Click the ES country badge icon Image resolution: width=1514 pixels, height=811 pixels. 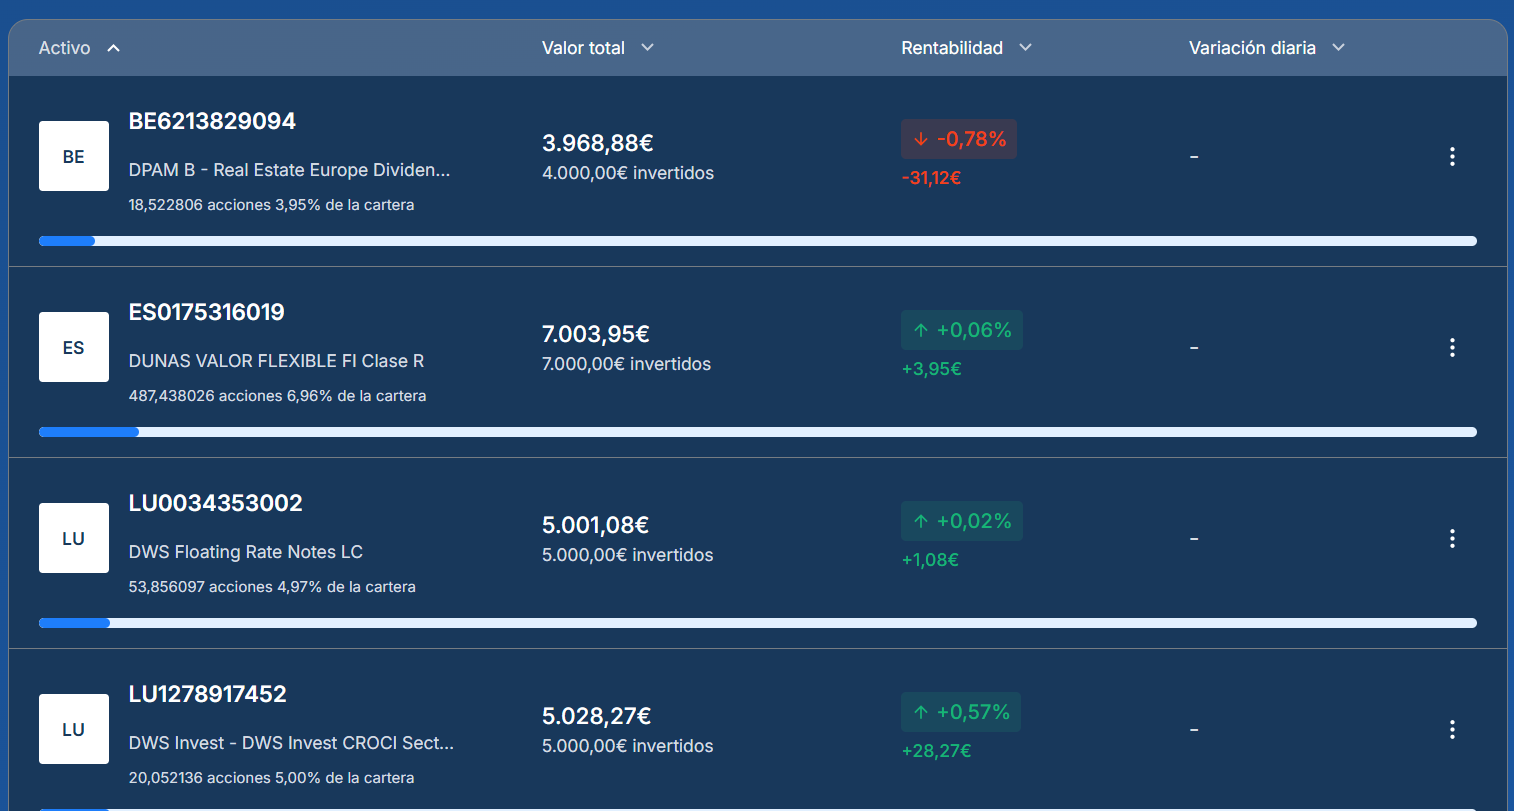74,347
